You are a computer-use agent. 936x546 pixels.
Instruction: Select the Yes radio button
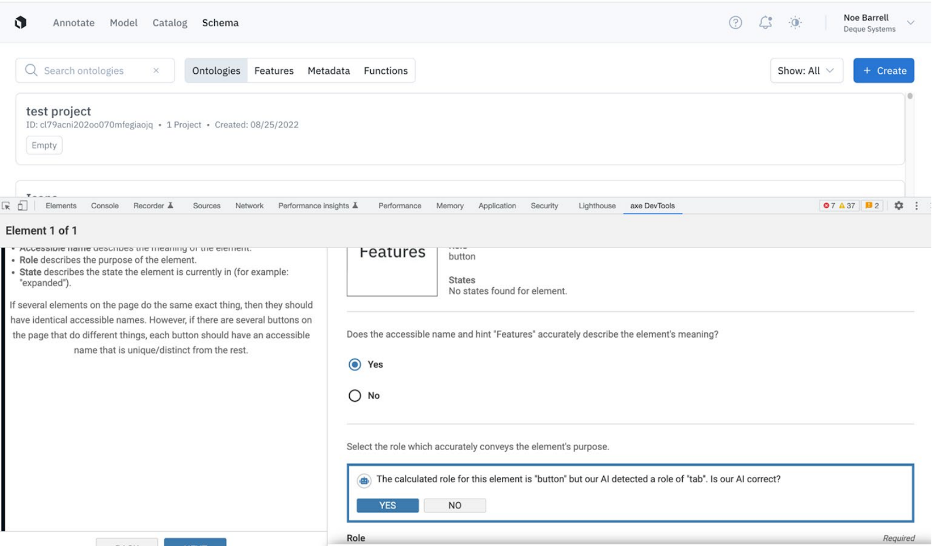coord(355,365)
